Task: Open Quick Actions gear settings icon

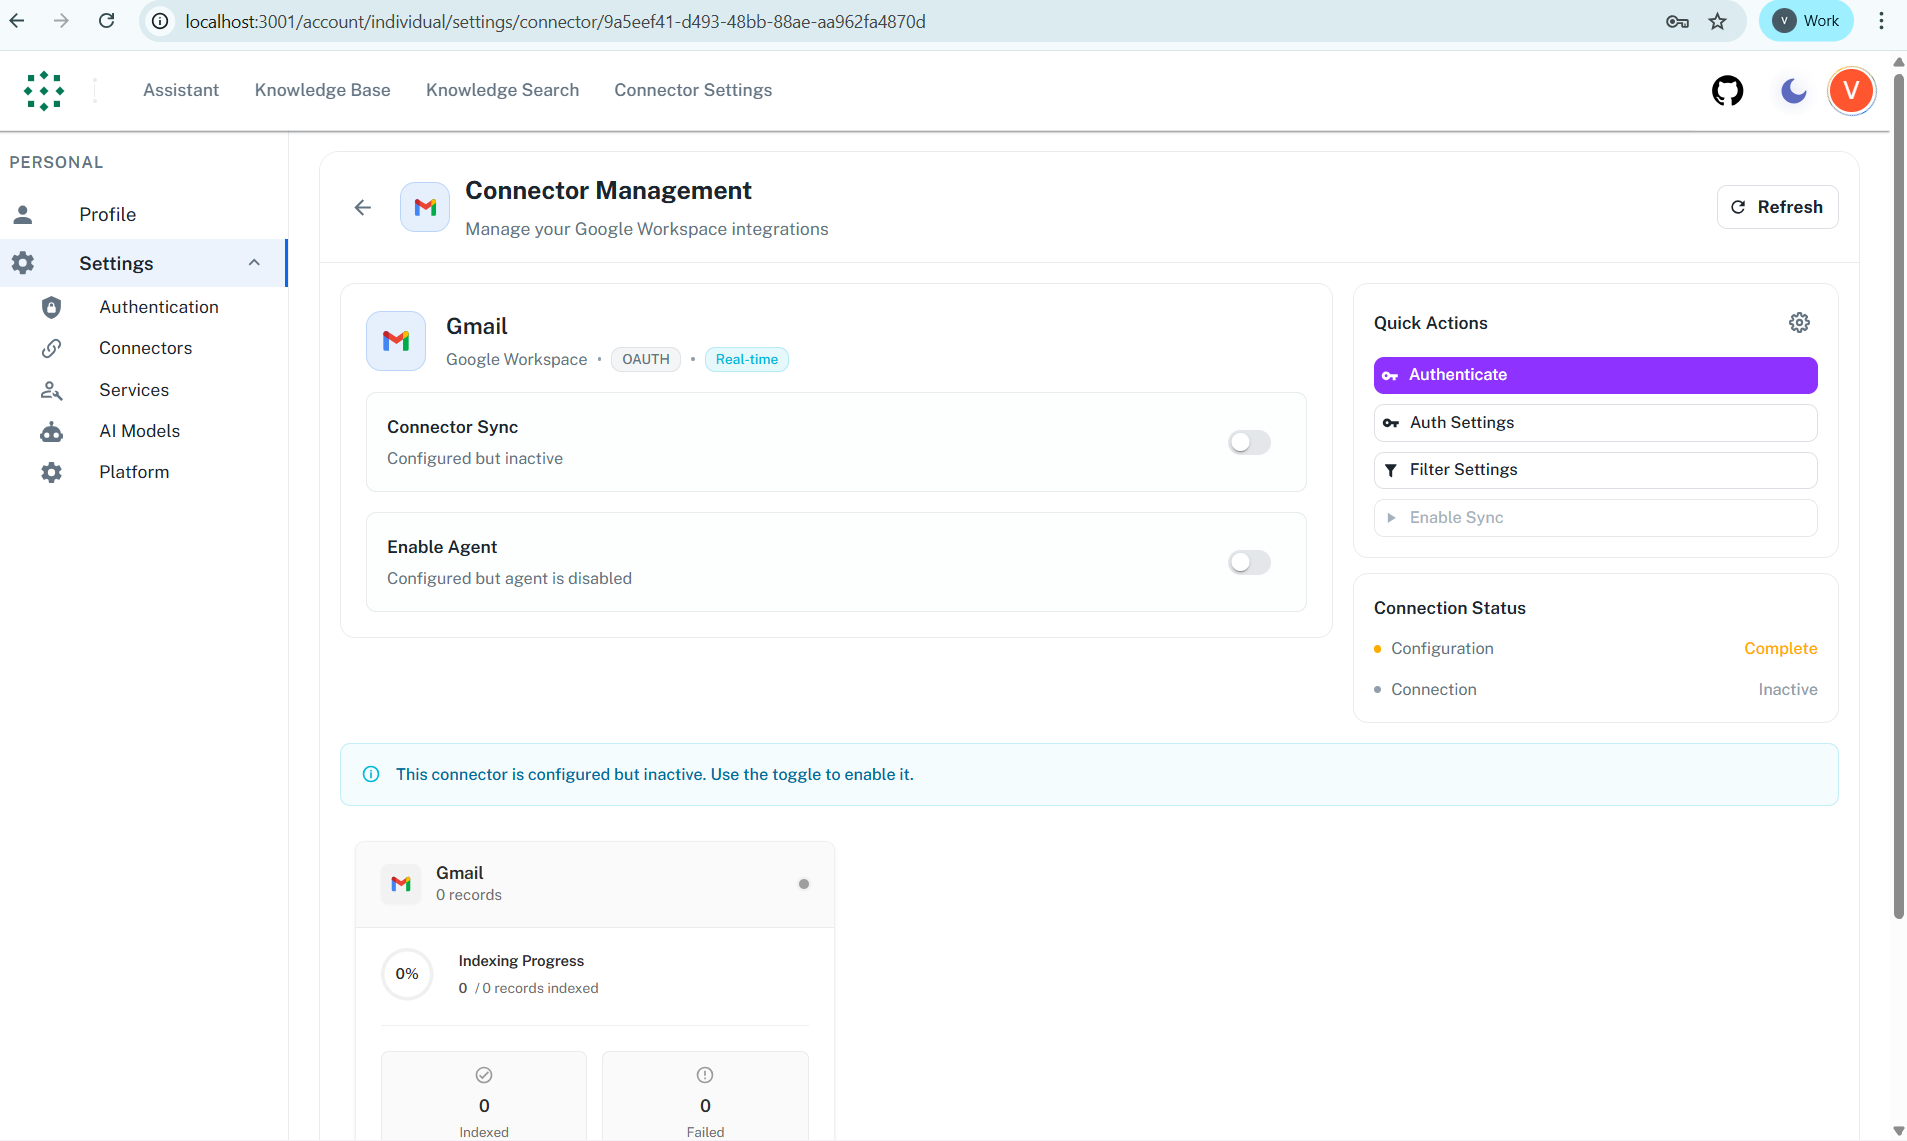Action: (1799, 322)
